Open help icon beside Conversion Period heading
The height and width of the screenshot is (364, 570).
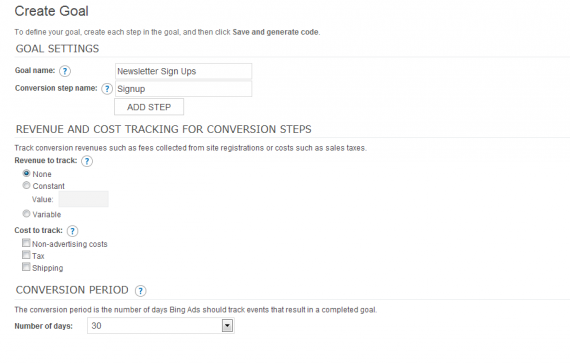coord(140,291)
